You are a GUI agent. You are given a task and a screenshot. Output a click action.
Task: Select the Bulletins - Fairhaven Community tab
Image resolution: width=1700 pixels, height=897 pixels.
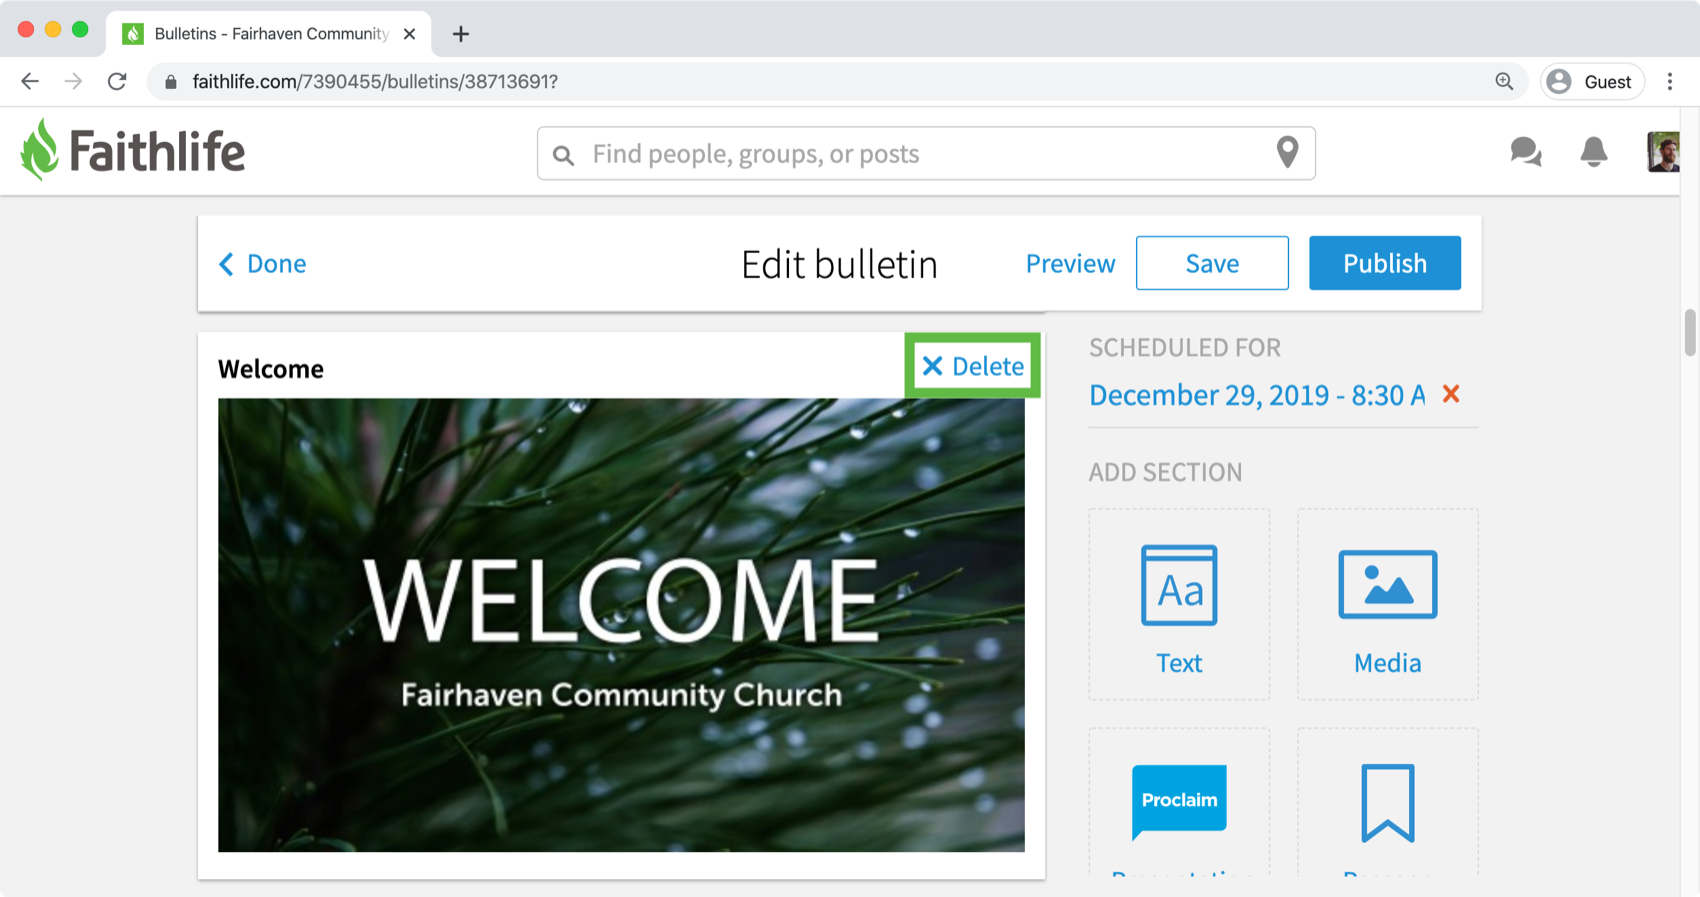pyautogui.click(x=269, y=34)
